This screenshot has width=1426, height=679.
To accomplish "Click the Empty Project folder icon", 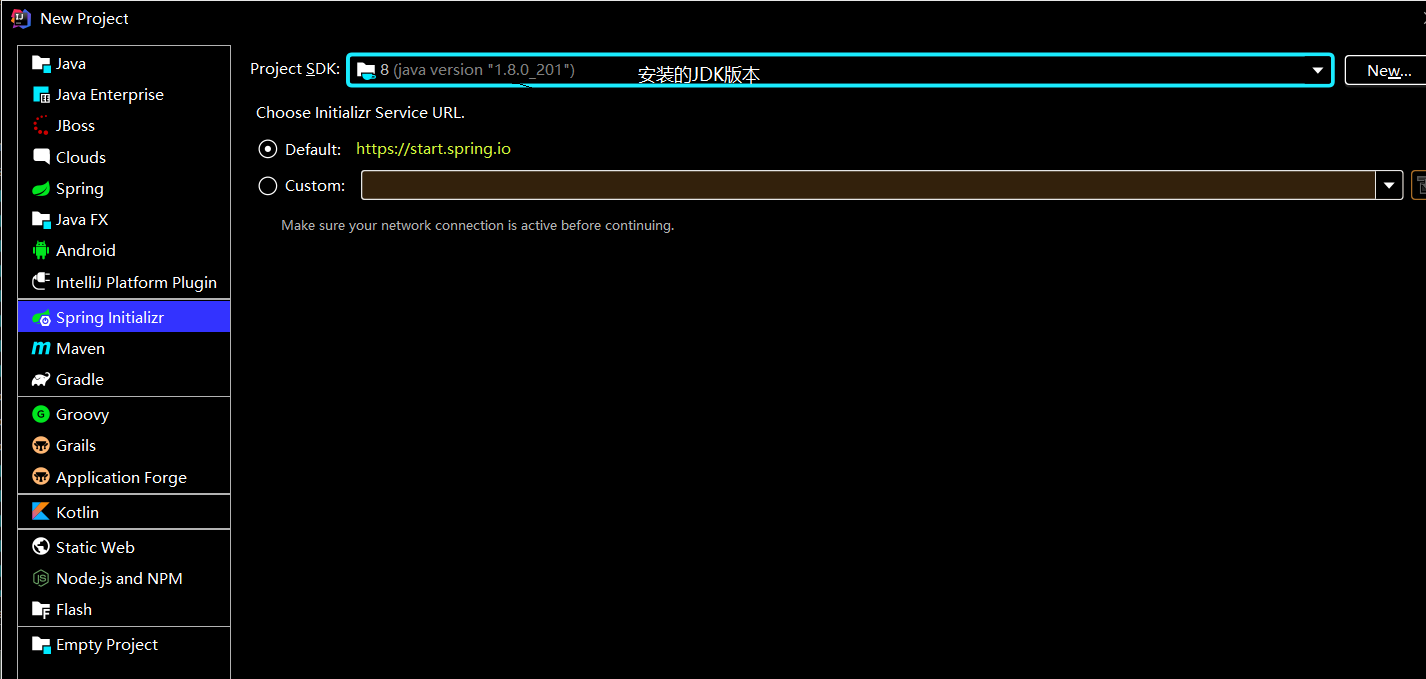I will [x=41, y=645].
